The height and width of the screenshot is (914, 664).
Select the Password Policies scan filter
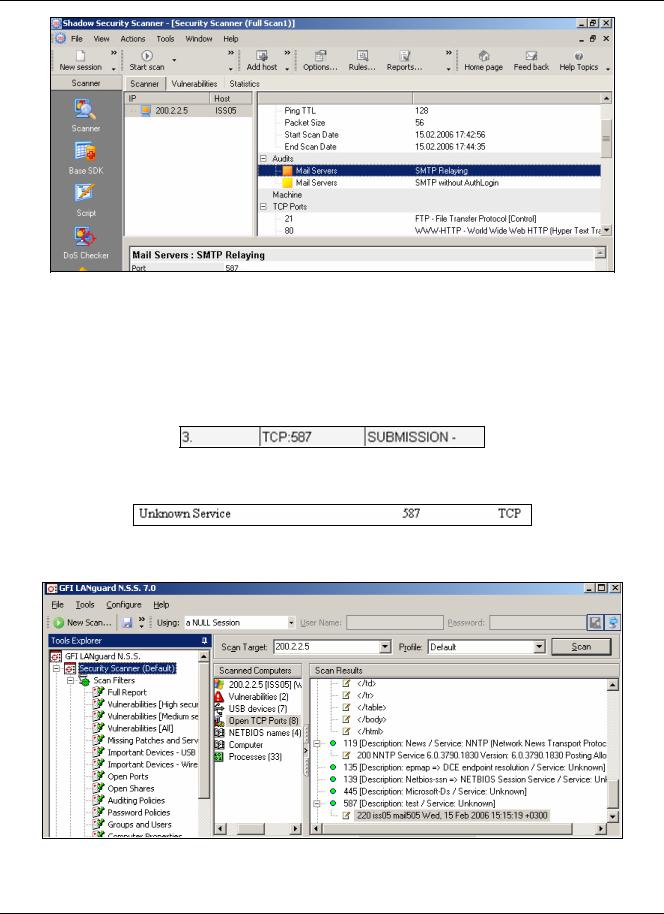[x=139, y=813]
